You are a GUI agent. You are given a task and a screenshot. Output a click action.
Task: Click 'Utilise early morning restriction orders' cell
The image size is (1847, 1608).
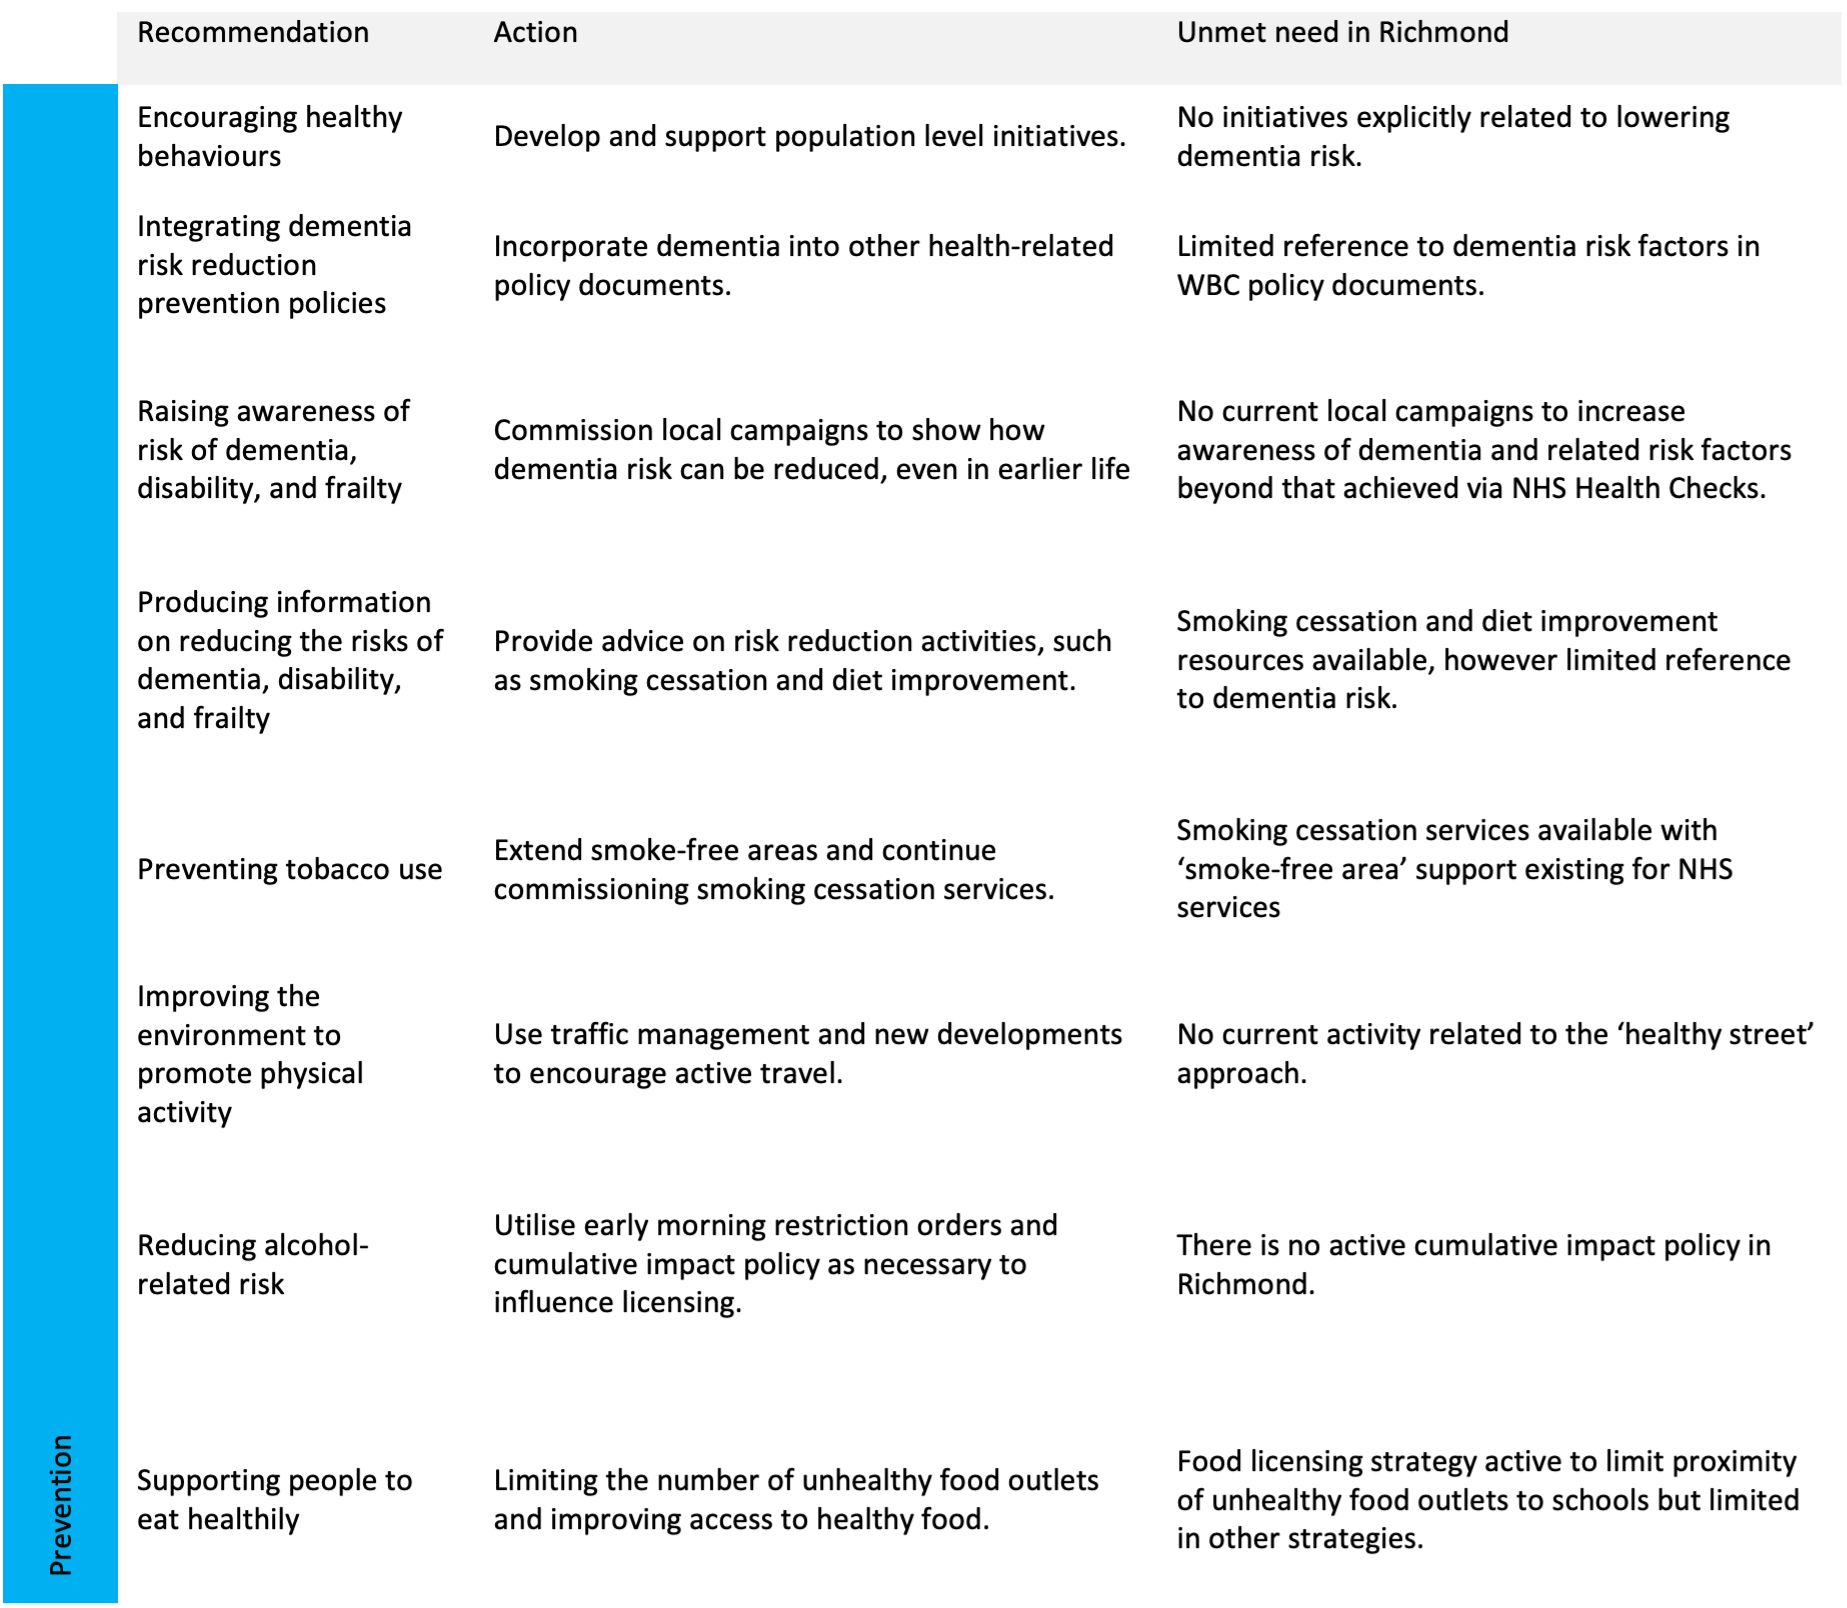[x=775, y=1264]
